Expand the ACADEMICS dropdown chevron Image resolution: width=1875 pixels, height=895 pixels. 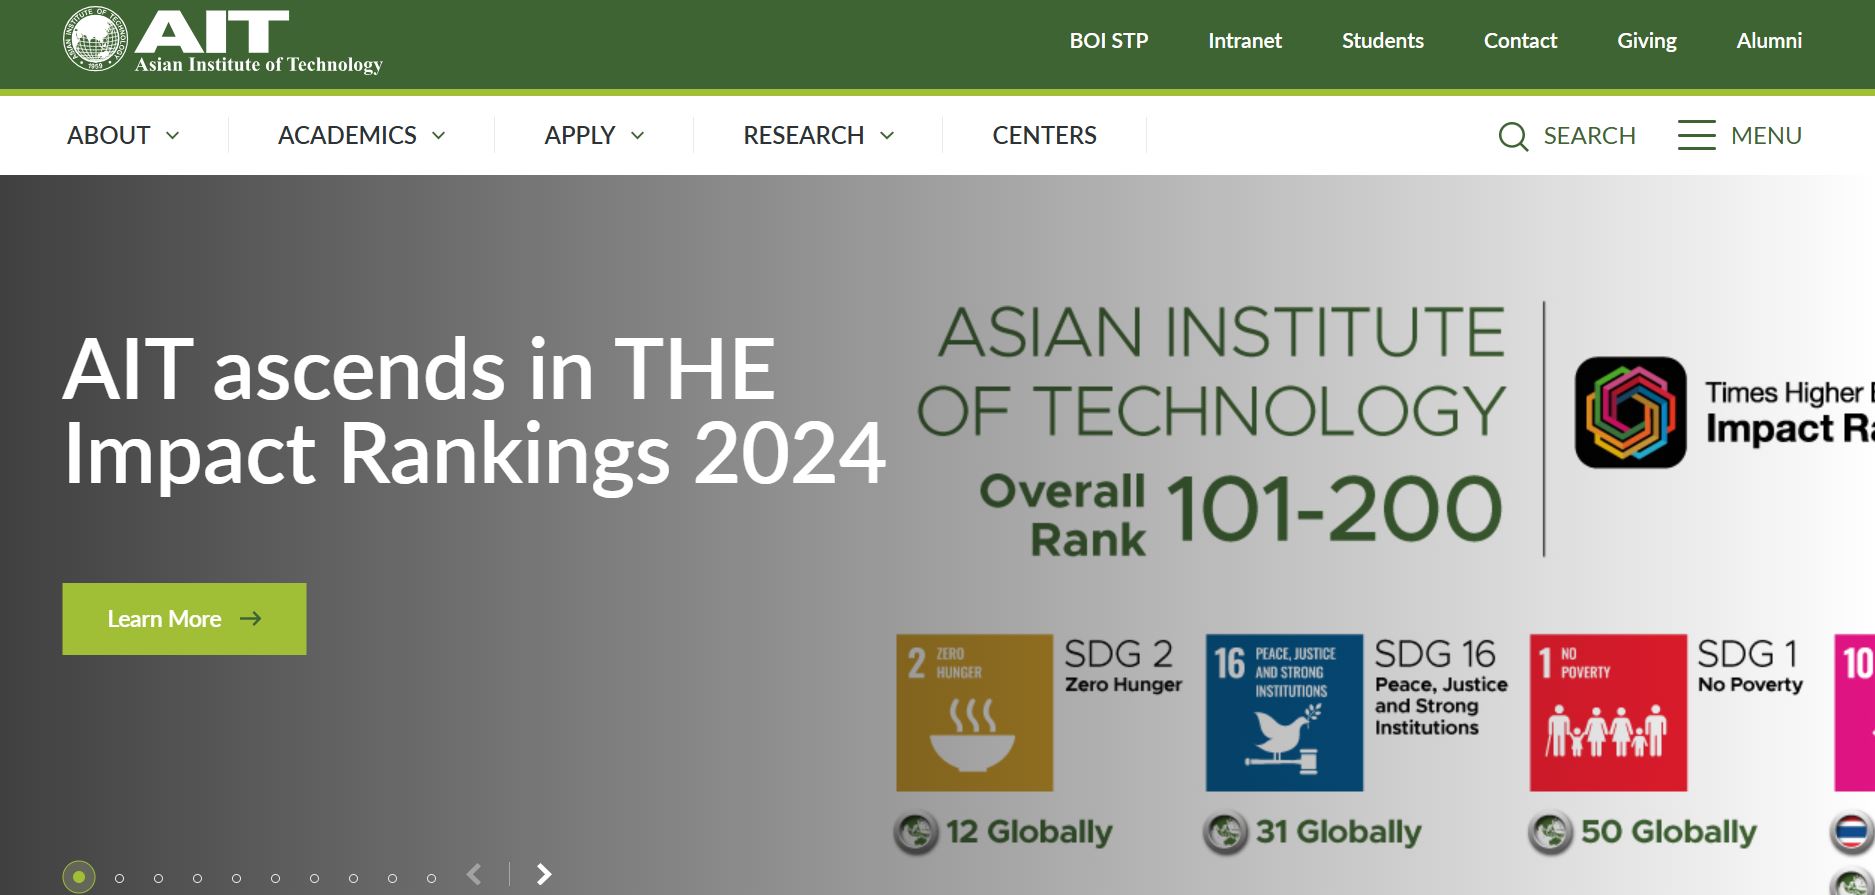[438, 135]
